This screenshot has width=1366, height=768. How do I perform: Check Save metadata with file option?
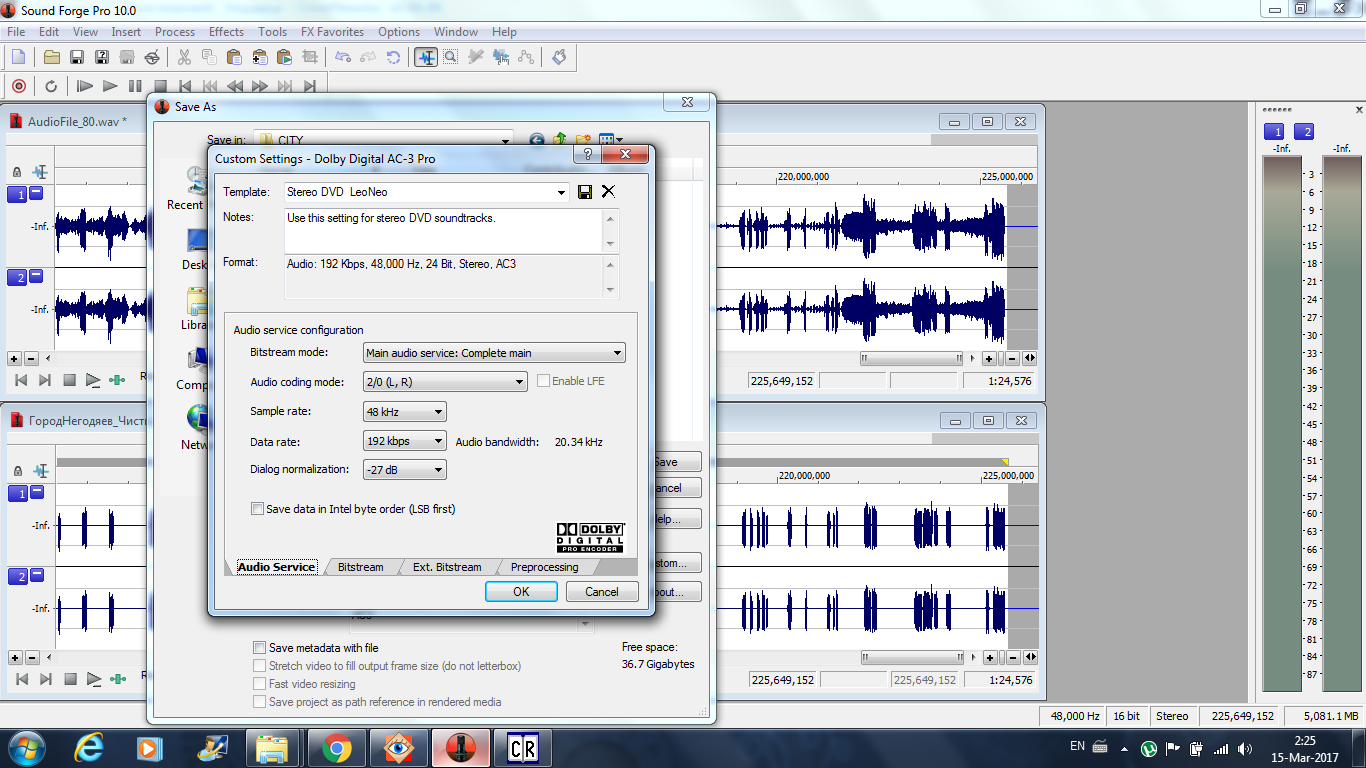260,648
